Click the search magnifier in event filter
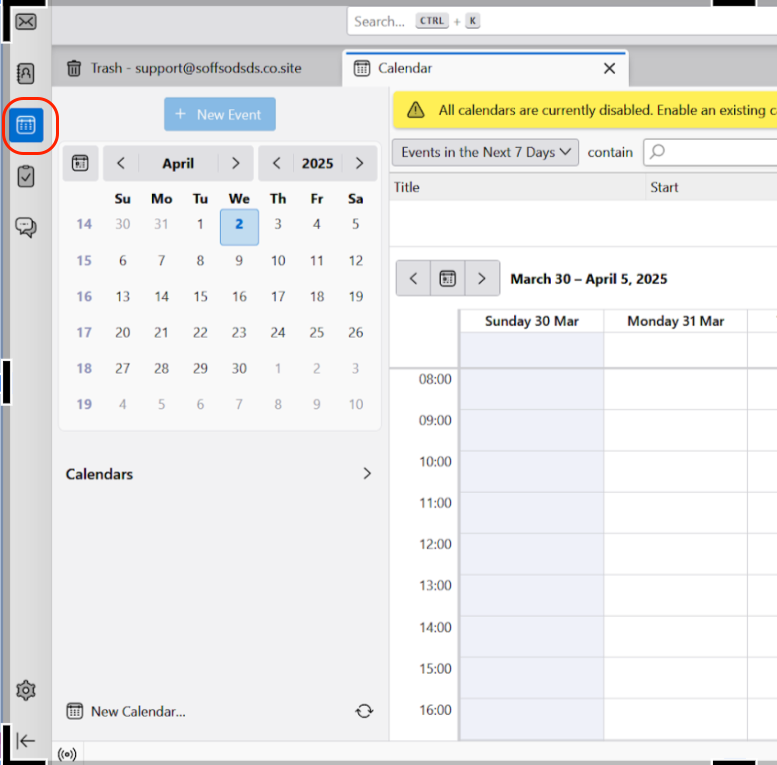Image resolution: width=777 pixels, height=765 pixels. coord(658,152)
